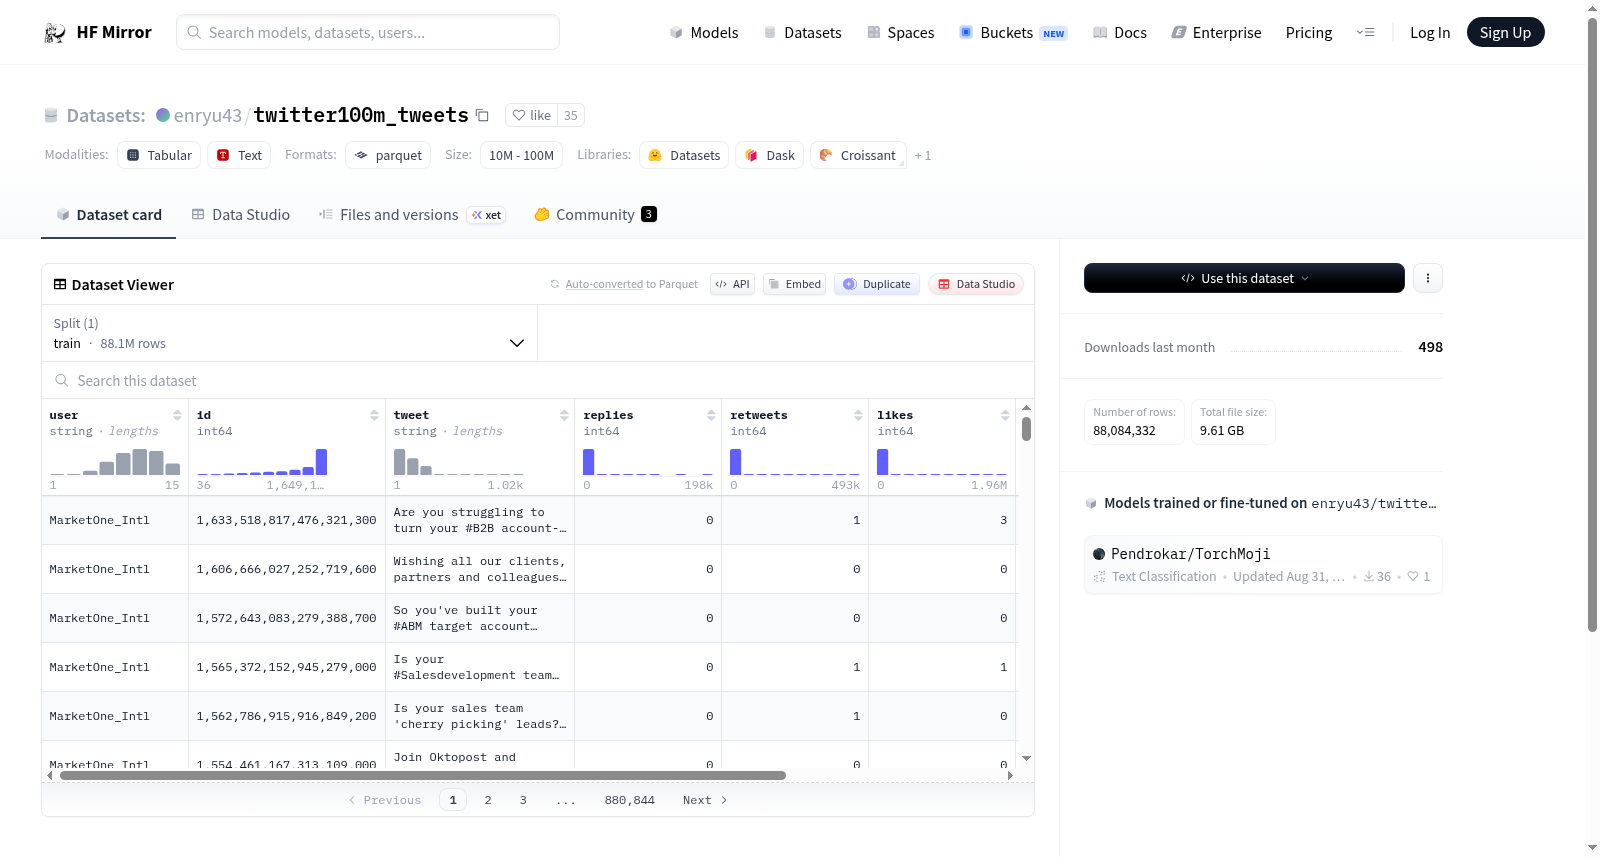Click the tweet lengths histogram
This screenshot has height=857, width=1600.
point(459,461)
